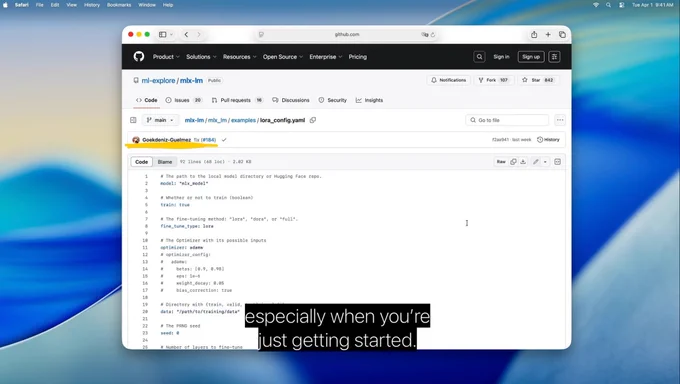Screen dimensions: 680x384
Task: Click the Wi-Fi icon in the menu bar
Action: tap(596, 5)
